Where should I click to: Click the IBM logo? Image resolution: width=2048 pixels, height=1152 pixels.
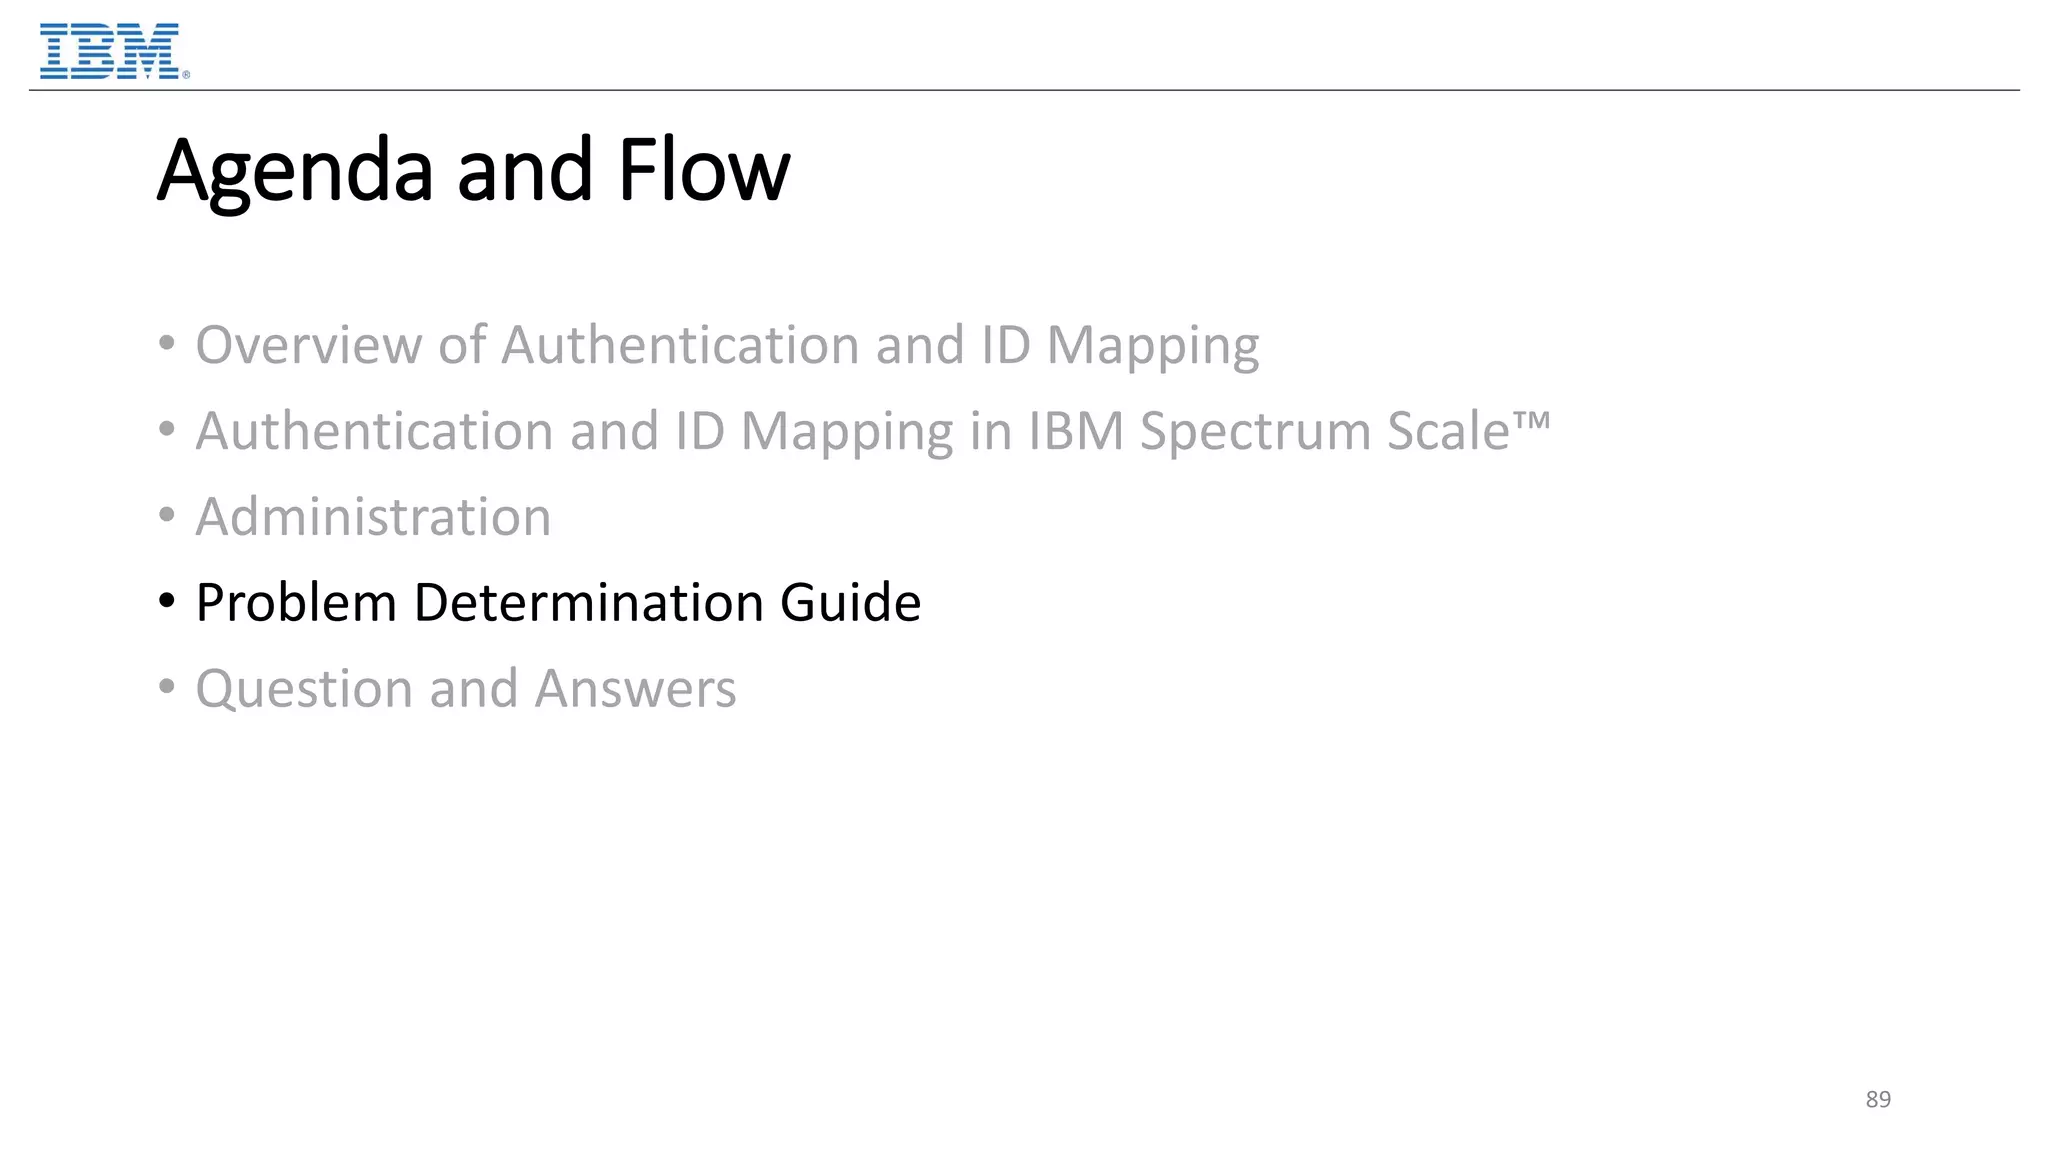(x=109, y=51)
